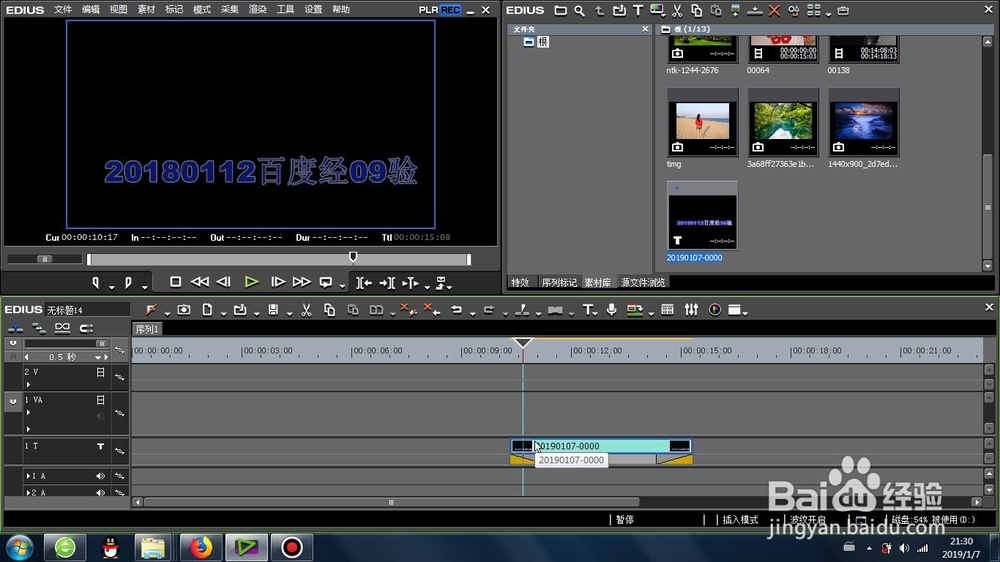Toggle the PLR player mode button
This screenshot has width=1000, height=562.
point(428,10)
